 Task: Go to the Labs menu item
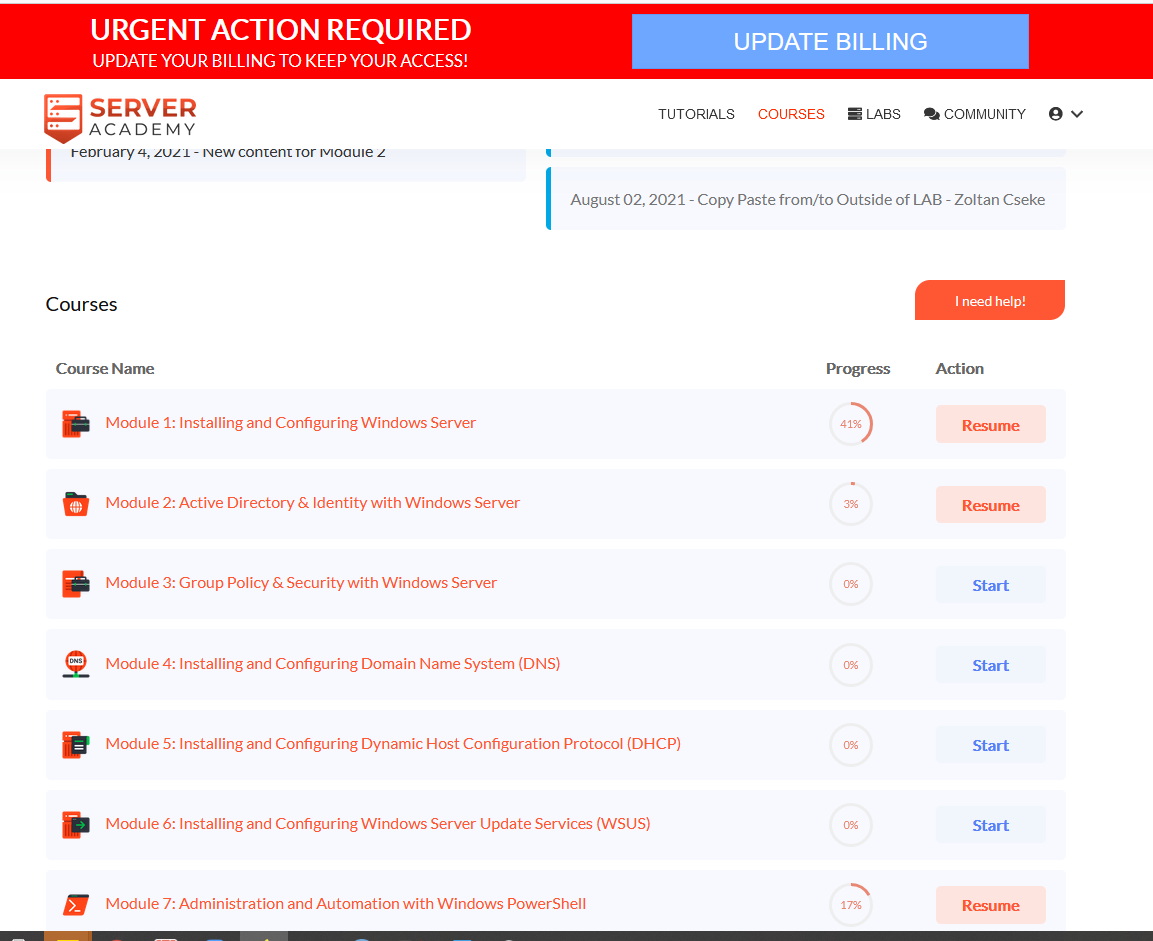(874, 114)
